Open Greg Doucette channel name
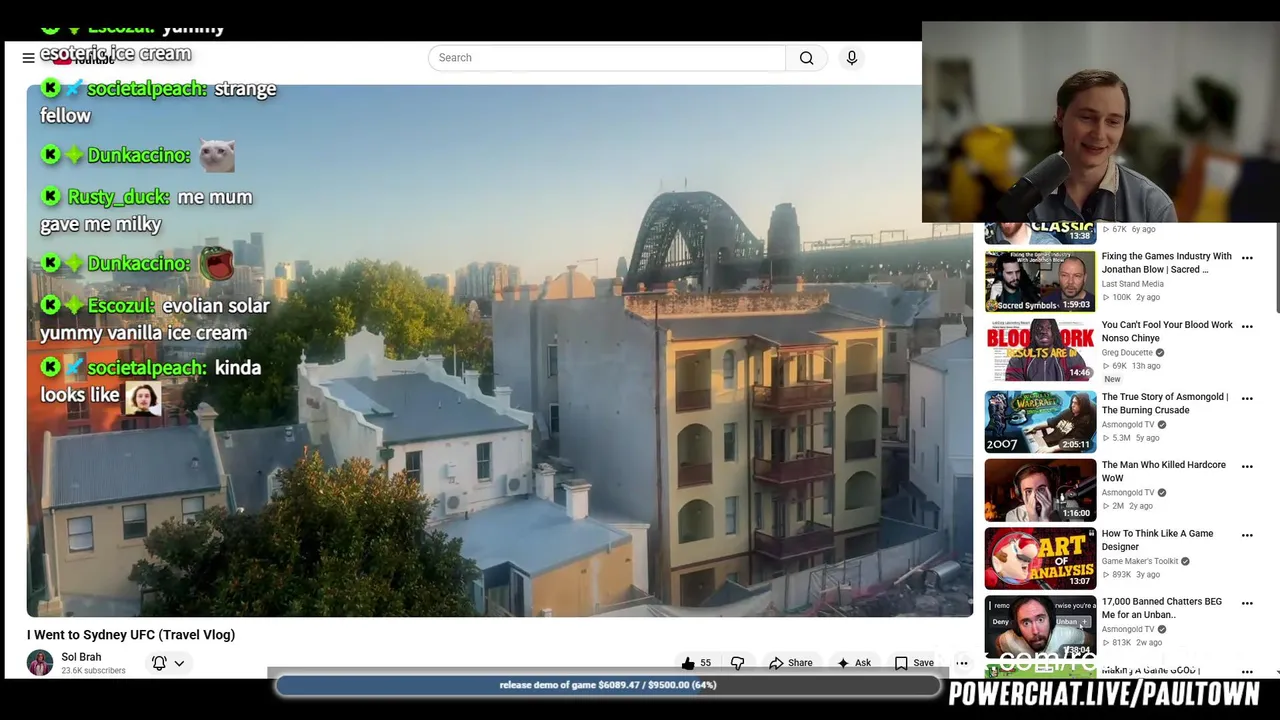The image size is (1280, 720). click(1128, 353)
